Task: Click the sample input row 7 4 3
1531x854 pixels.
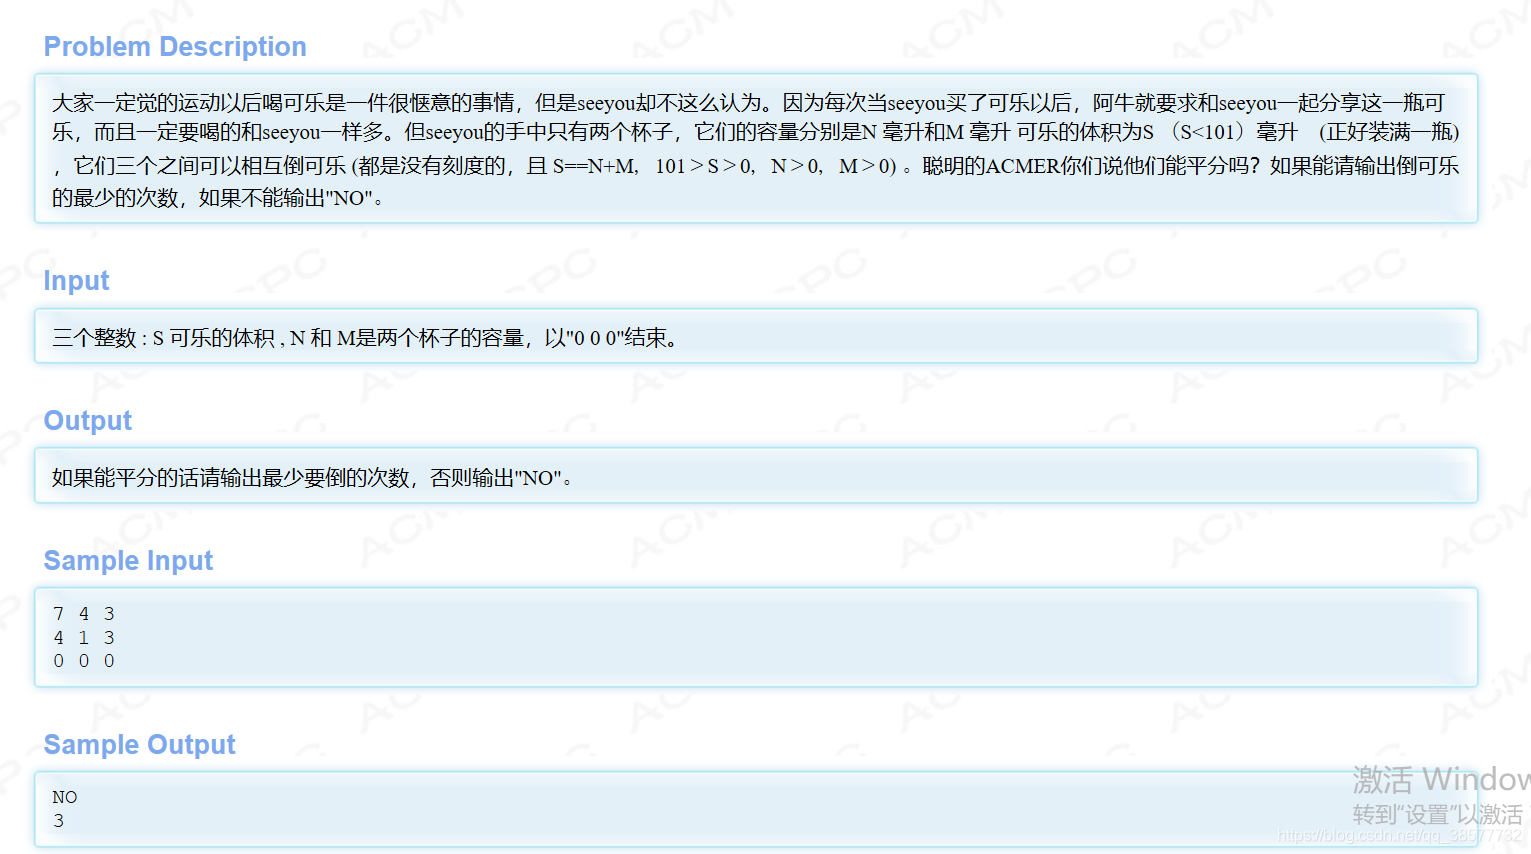Action: tap(84, 614)
